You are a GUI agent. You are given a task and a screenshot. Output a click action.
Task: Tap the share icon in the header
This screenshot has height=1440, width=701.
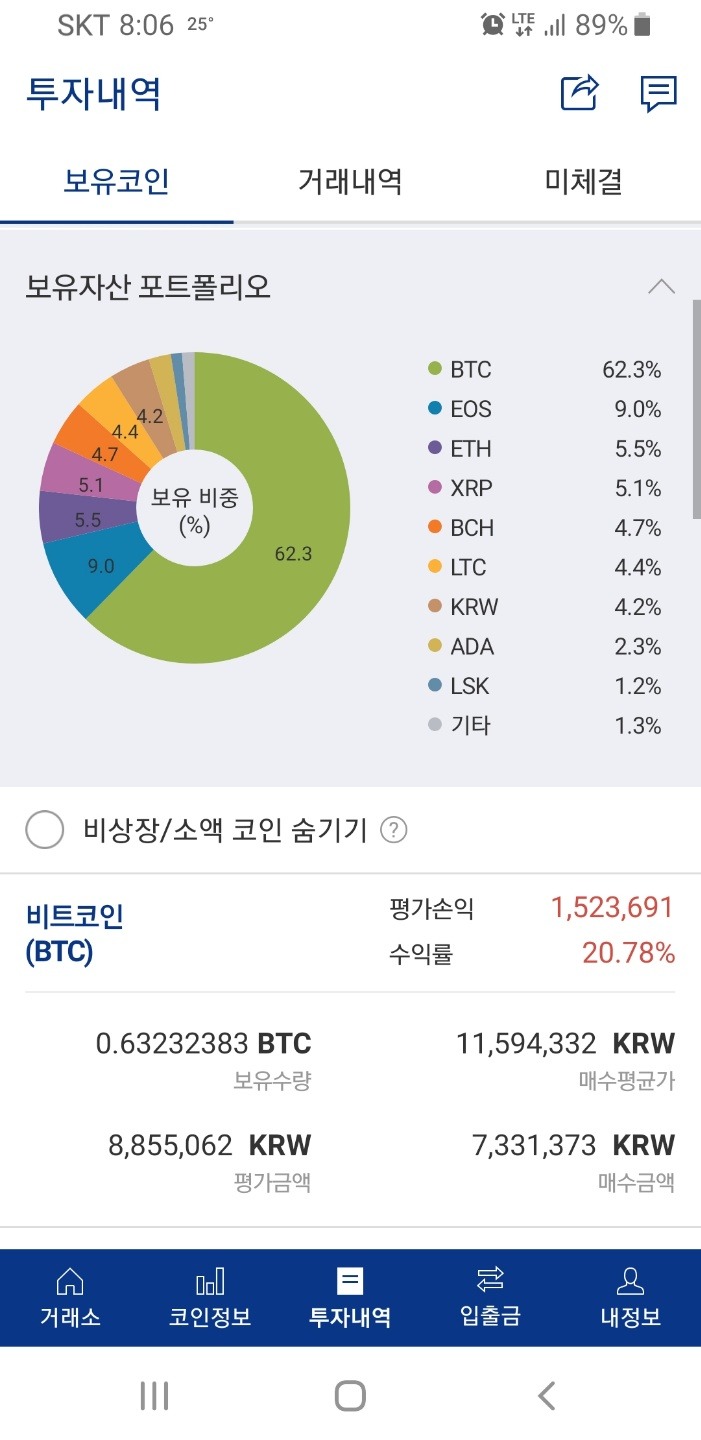578,94
